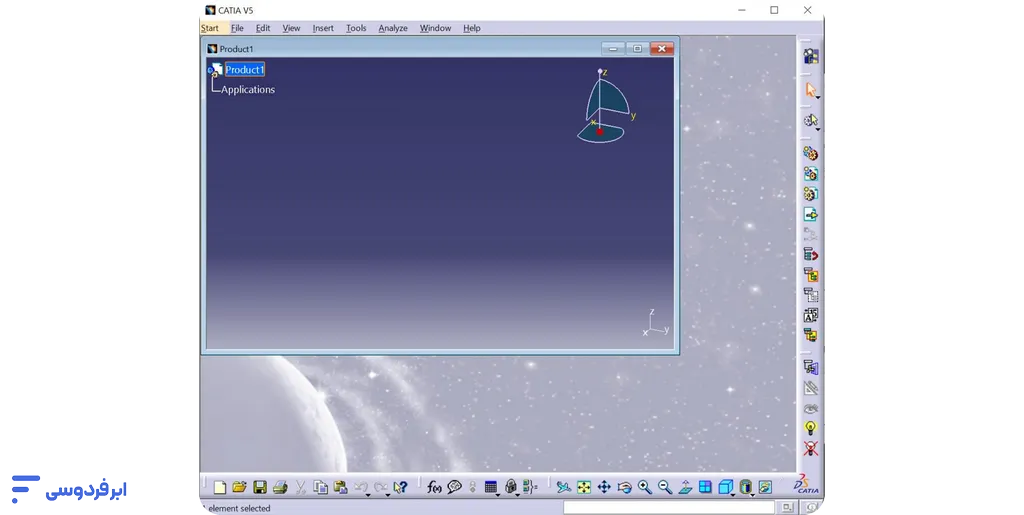This screenshot has width=1024, height=515.
Task: Toggle the Swap visible space icon
Action: 811,449
